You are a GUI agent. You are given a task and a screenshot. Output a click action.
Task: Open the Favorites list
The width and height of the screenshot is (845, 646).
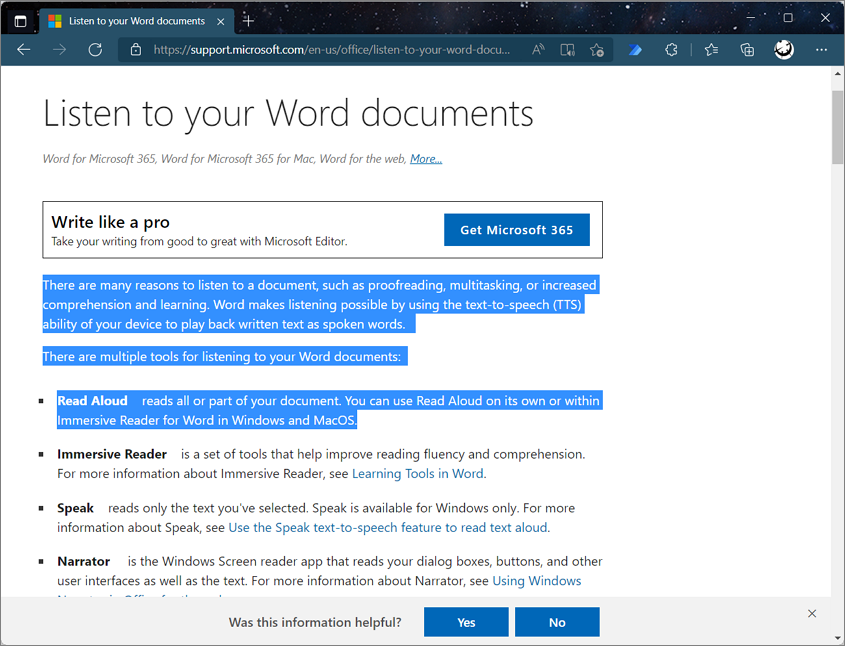click(712, 49)
